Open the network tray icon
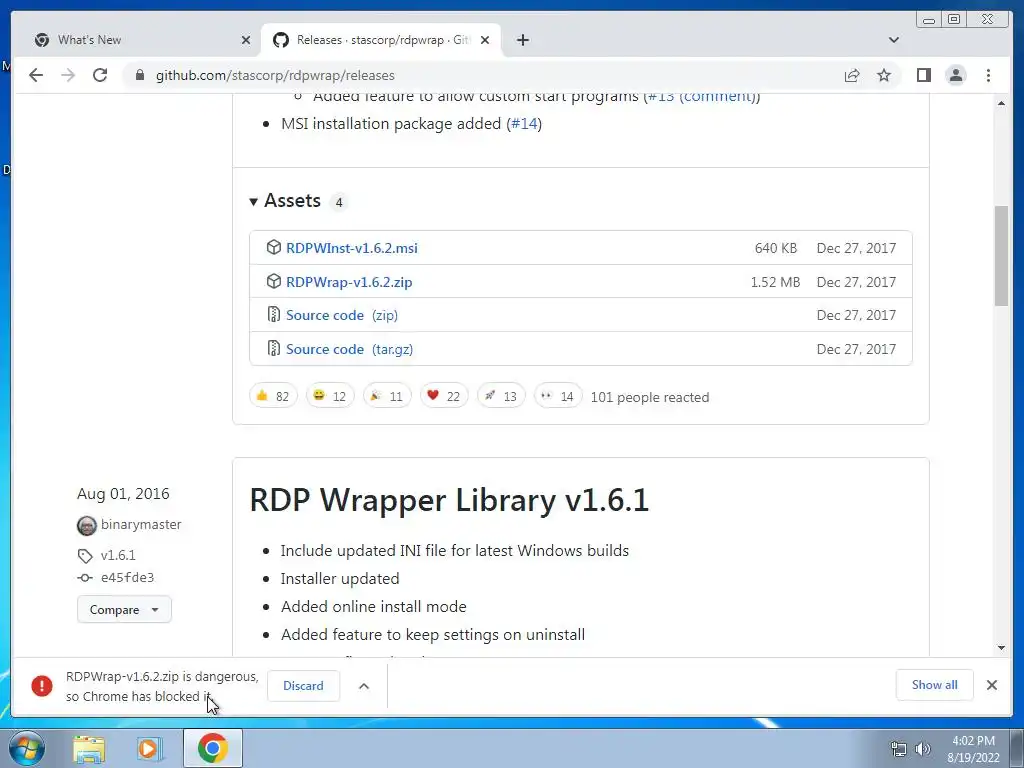The height and width of the screenshot is (768, 1024). coord(899,749)
